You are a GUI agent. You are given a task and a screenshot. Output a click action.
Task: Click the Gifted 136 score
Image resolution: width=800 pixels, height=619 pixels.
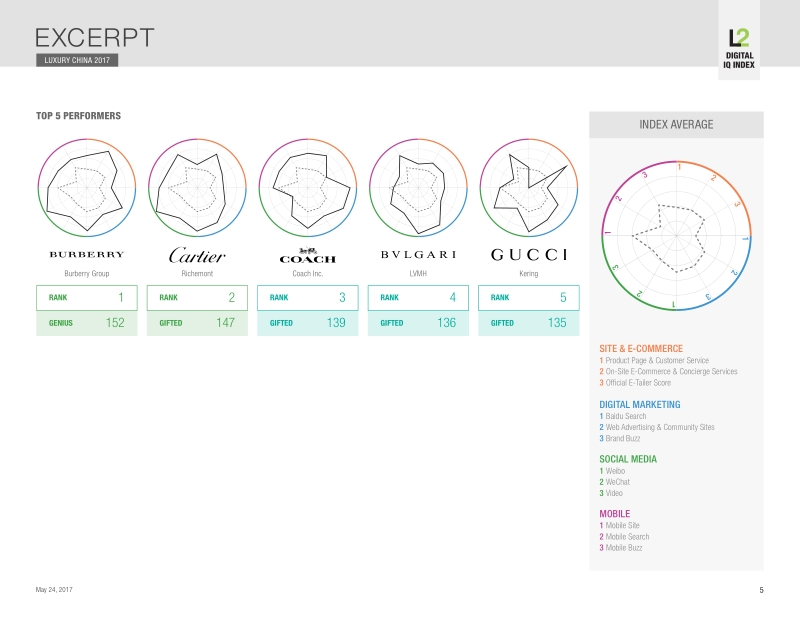pyautogui.click(x=418, y=323)
